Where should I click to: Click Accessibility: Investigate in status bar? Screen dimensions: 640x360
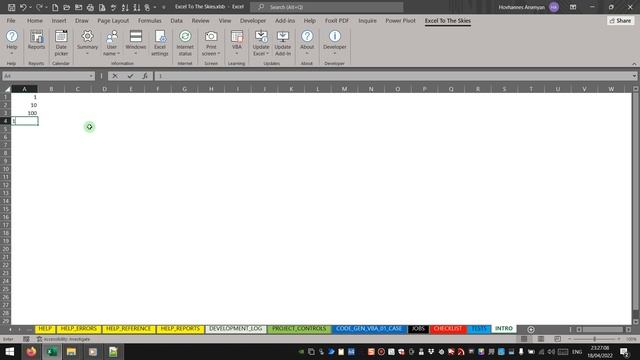[x=64, y=339]
